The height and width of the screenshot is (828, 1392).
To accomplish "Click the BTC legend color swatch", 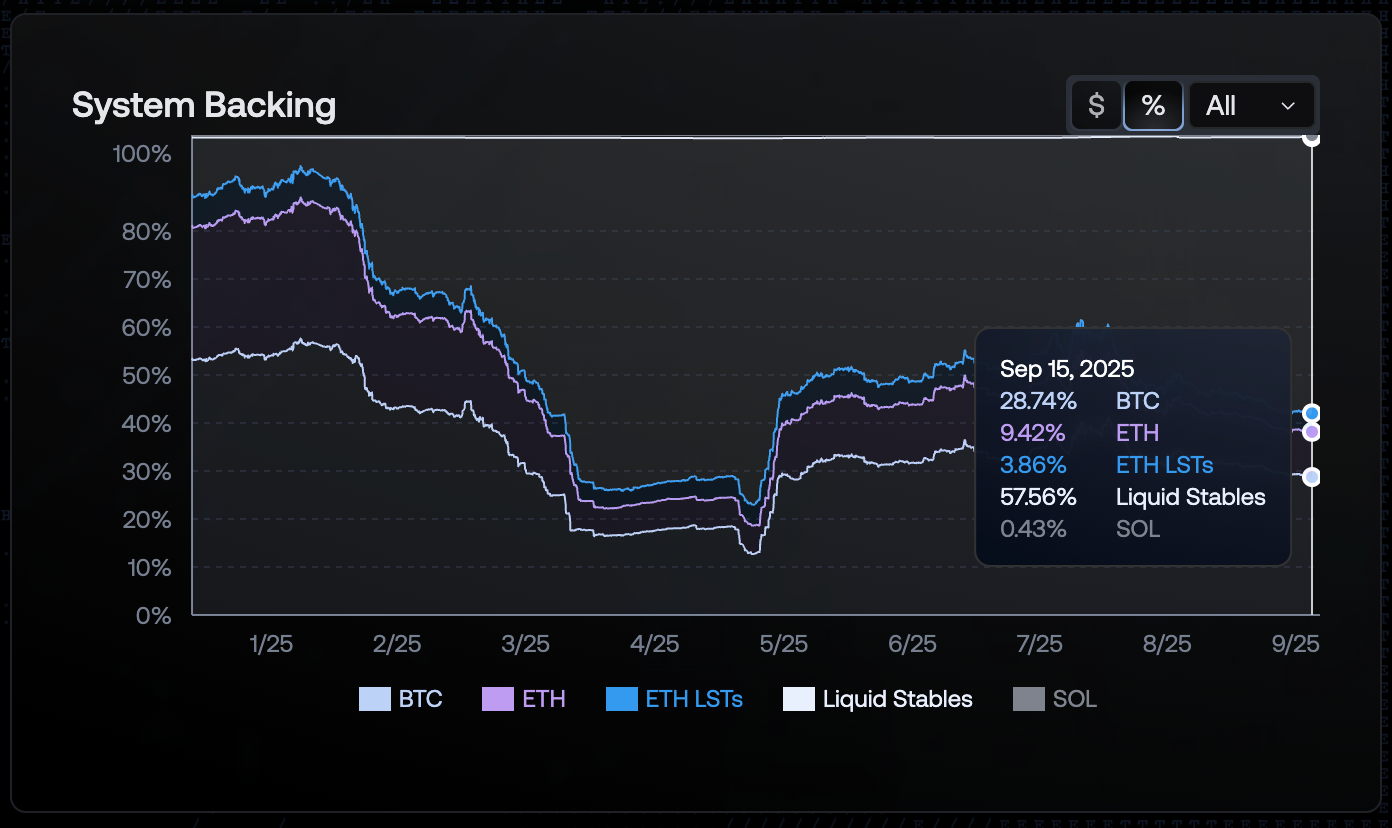I will click(374, 699).
